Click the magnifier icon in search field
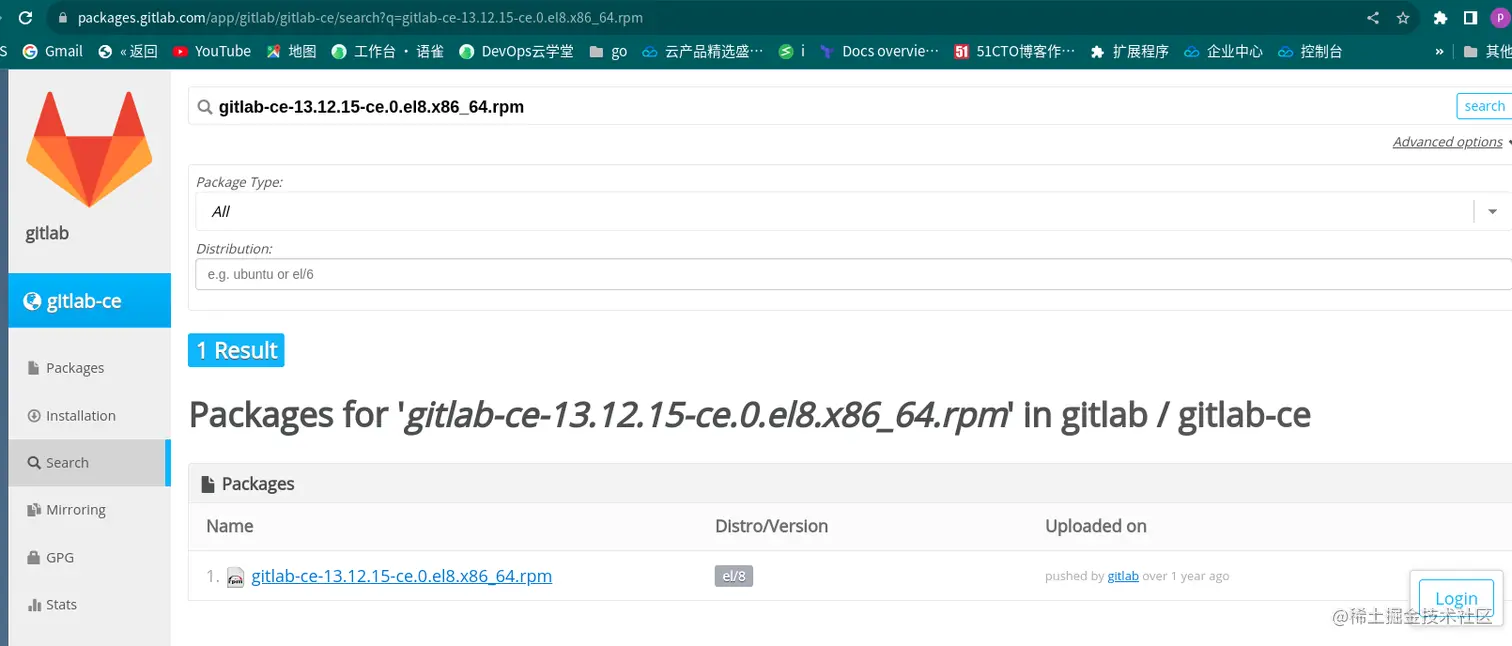 pos(204,106)
